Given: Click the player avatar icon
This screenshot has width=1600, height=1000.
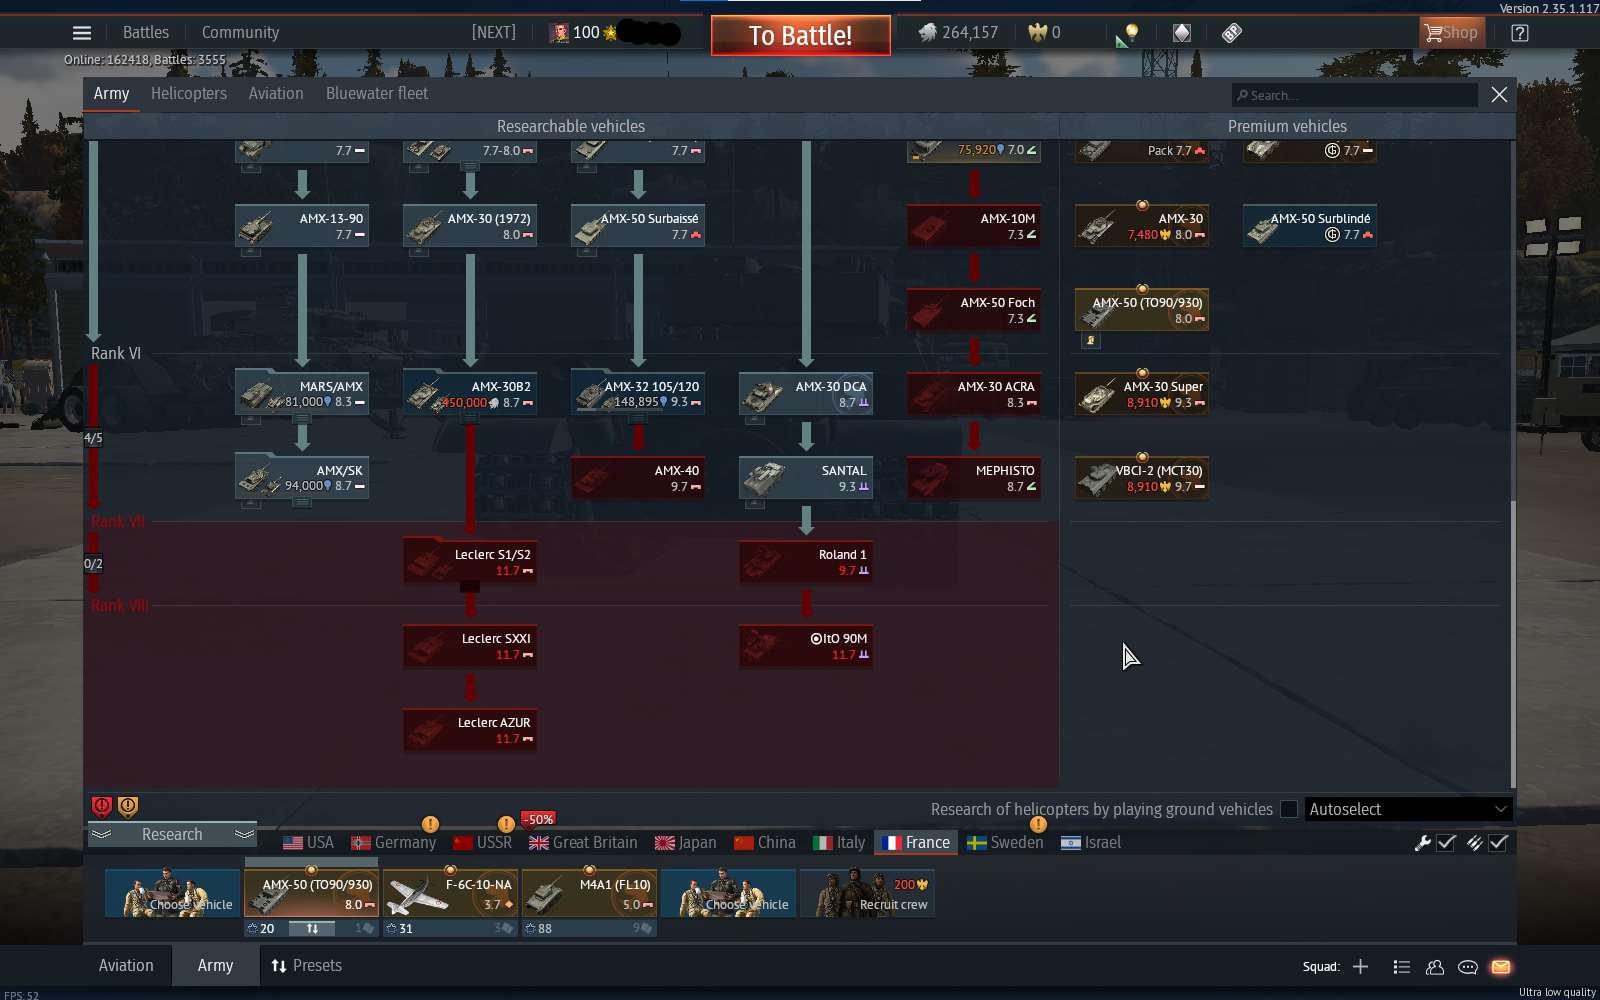Looking at the screenshot, I should click(559, 33).
